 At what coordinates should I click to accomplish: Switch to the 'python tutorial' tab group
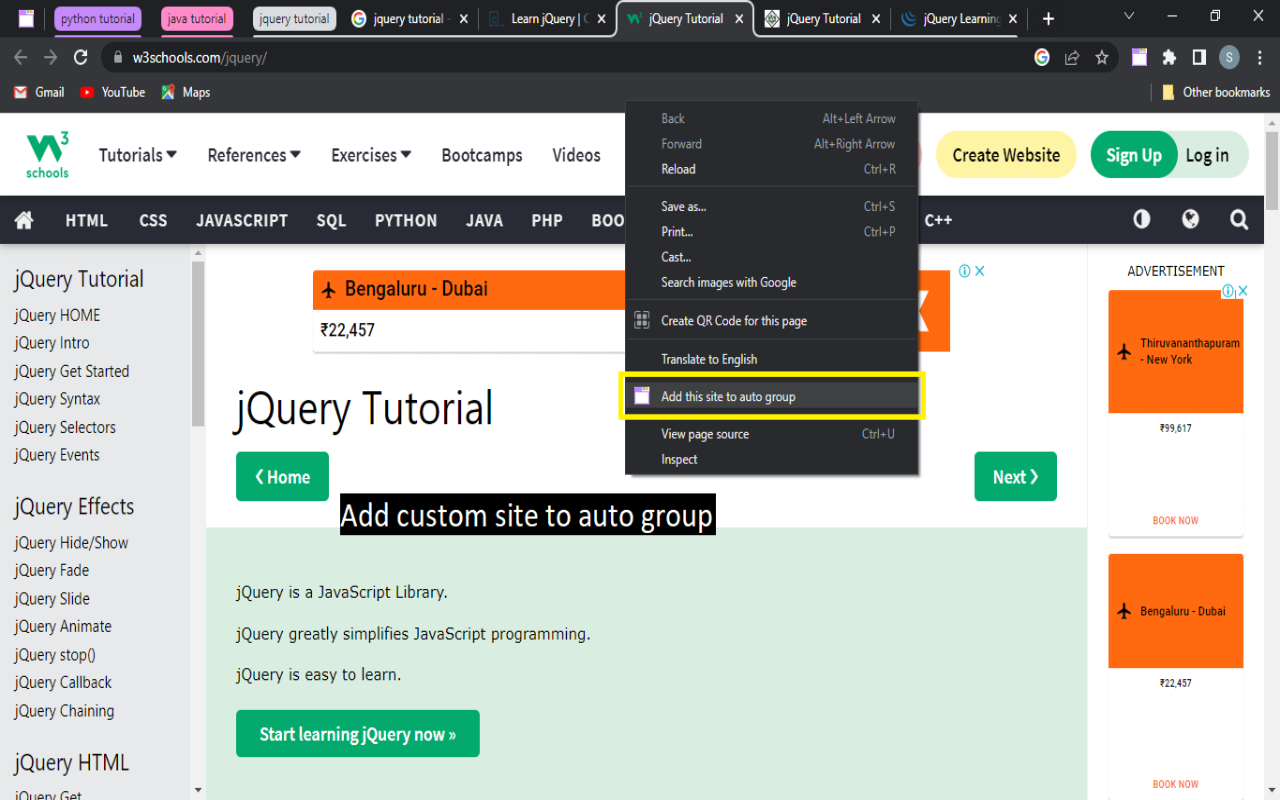(x=97, y=19)
